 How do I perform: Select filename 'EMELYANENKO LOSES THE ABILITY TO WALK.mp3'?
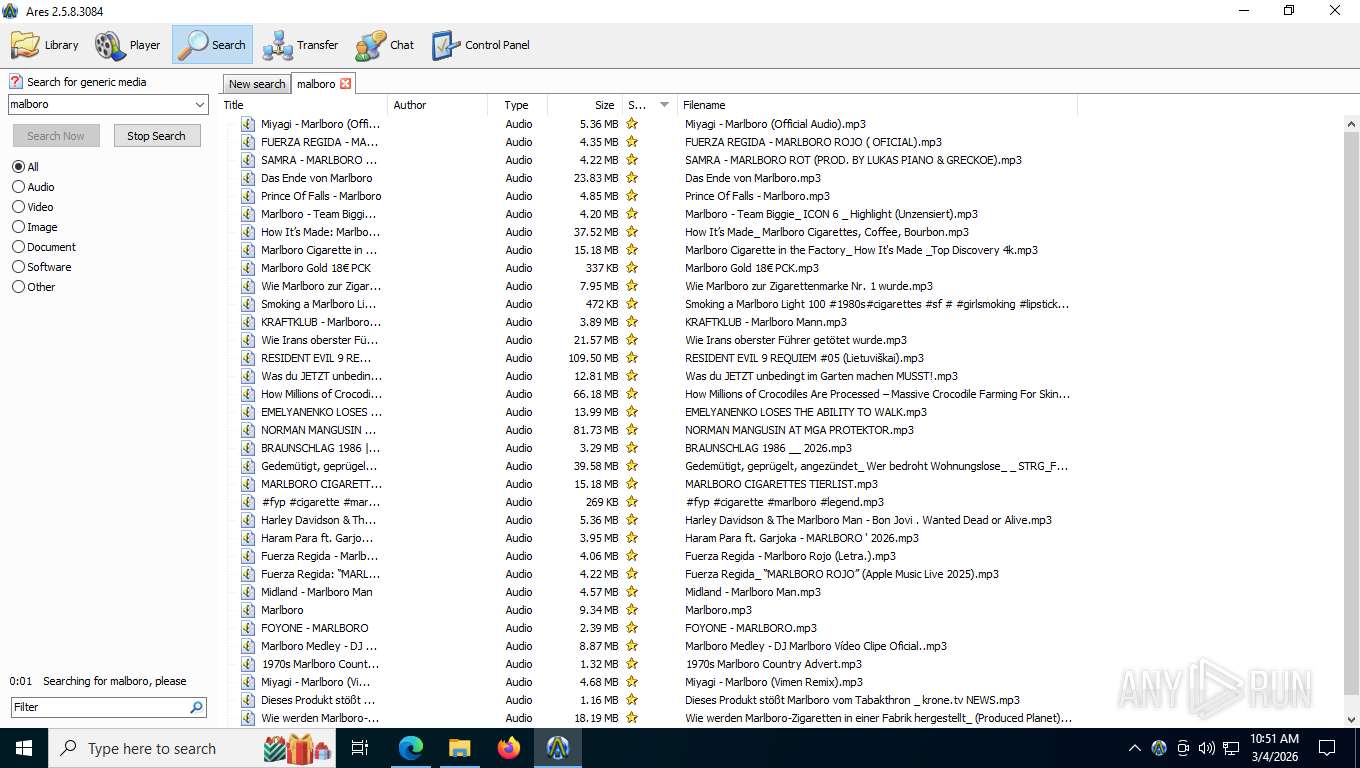pos(806,412)
